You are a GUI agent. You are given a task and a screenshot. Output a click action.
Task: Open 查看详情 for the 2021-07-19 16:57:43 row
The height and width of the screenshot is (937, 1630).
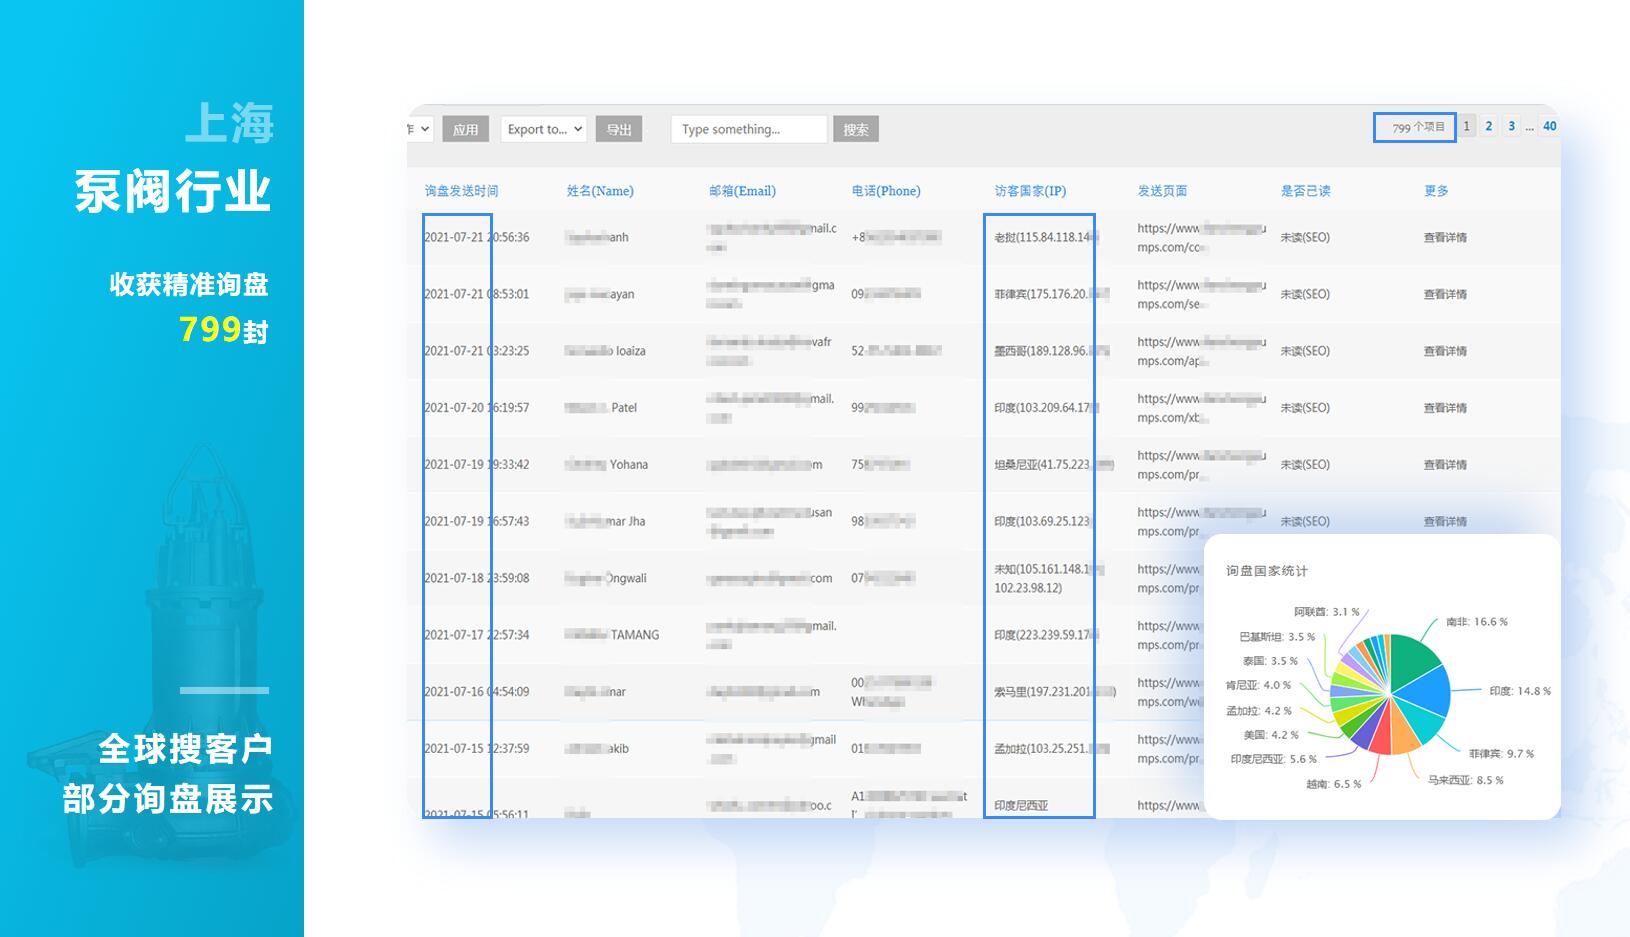(x=1445, y=521)
